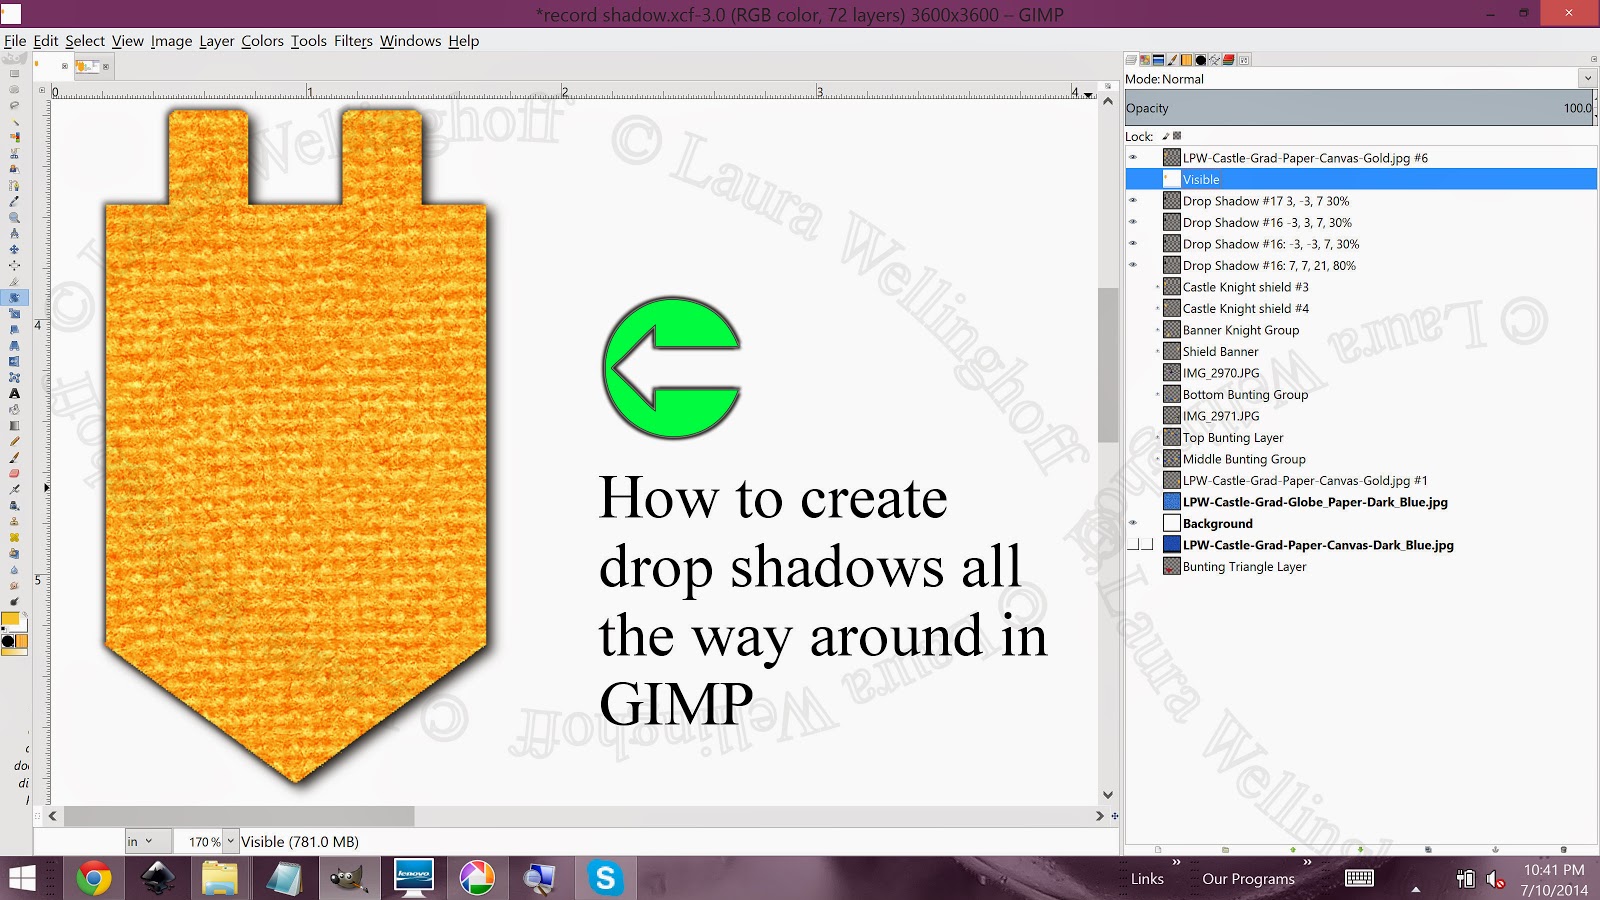Viewport: 1600px width, 900px height.
Task: Select the Pencil tool
Action: point(14,441)
